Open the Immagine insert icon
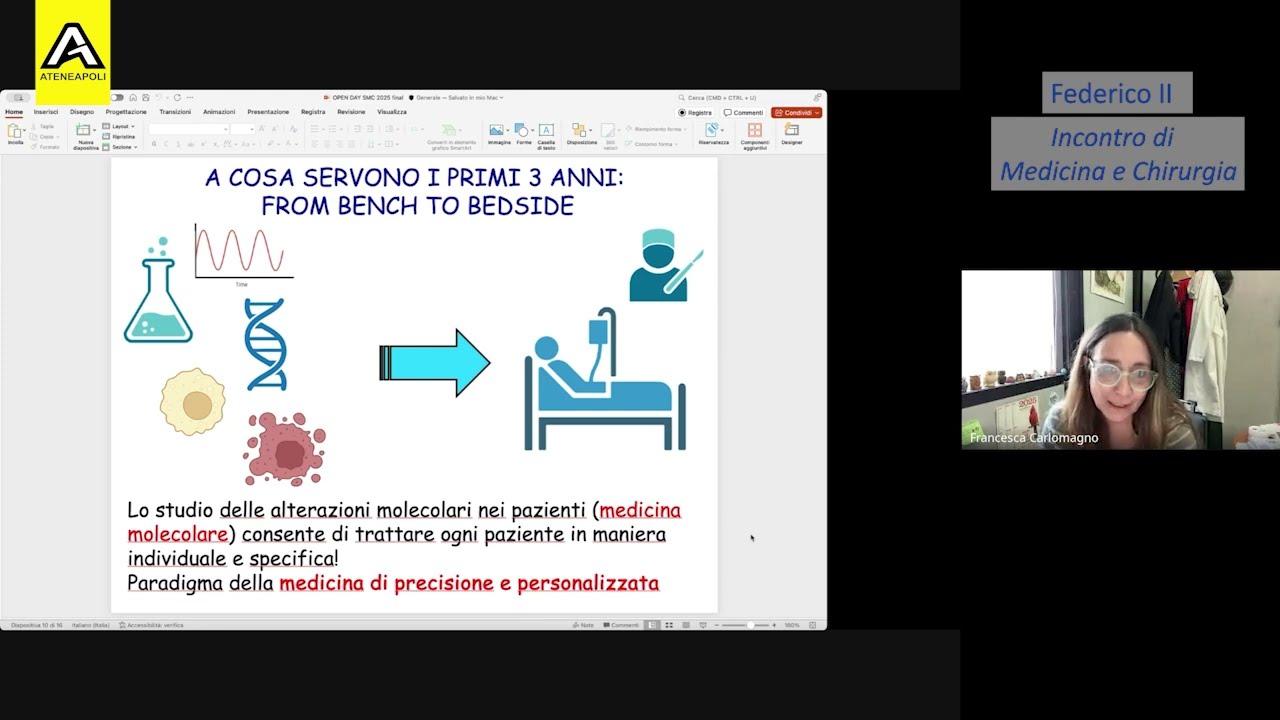 coord(496,130)
